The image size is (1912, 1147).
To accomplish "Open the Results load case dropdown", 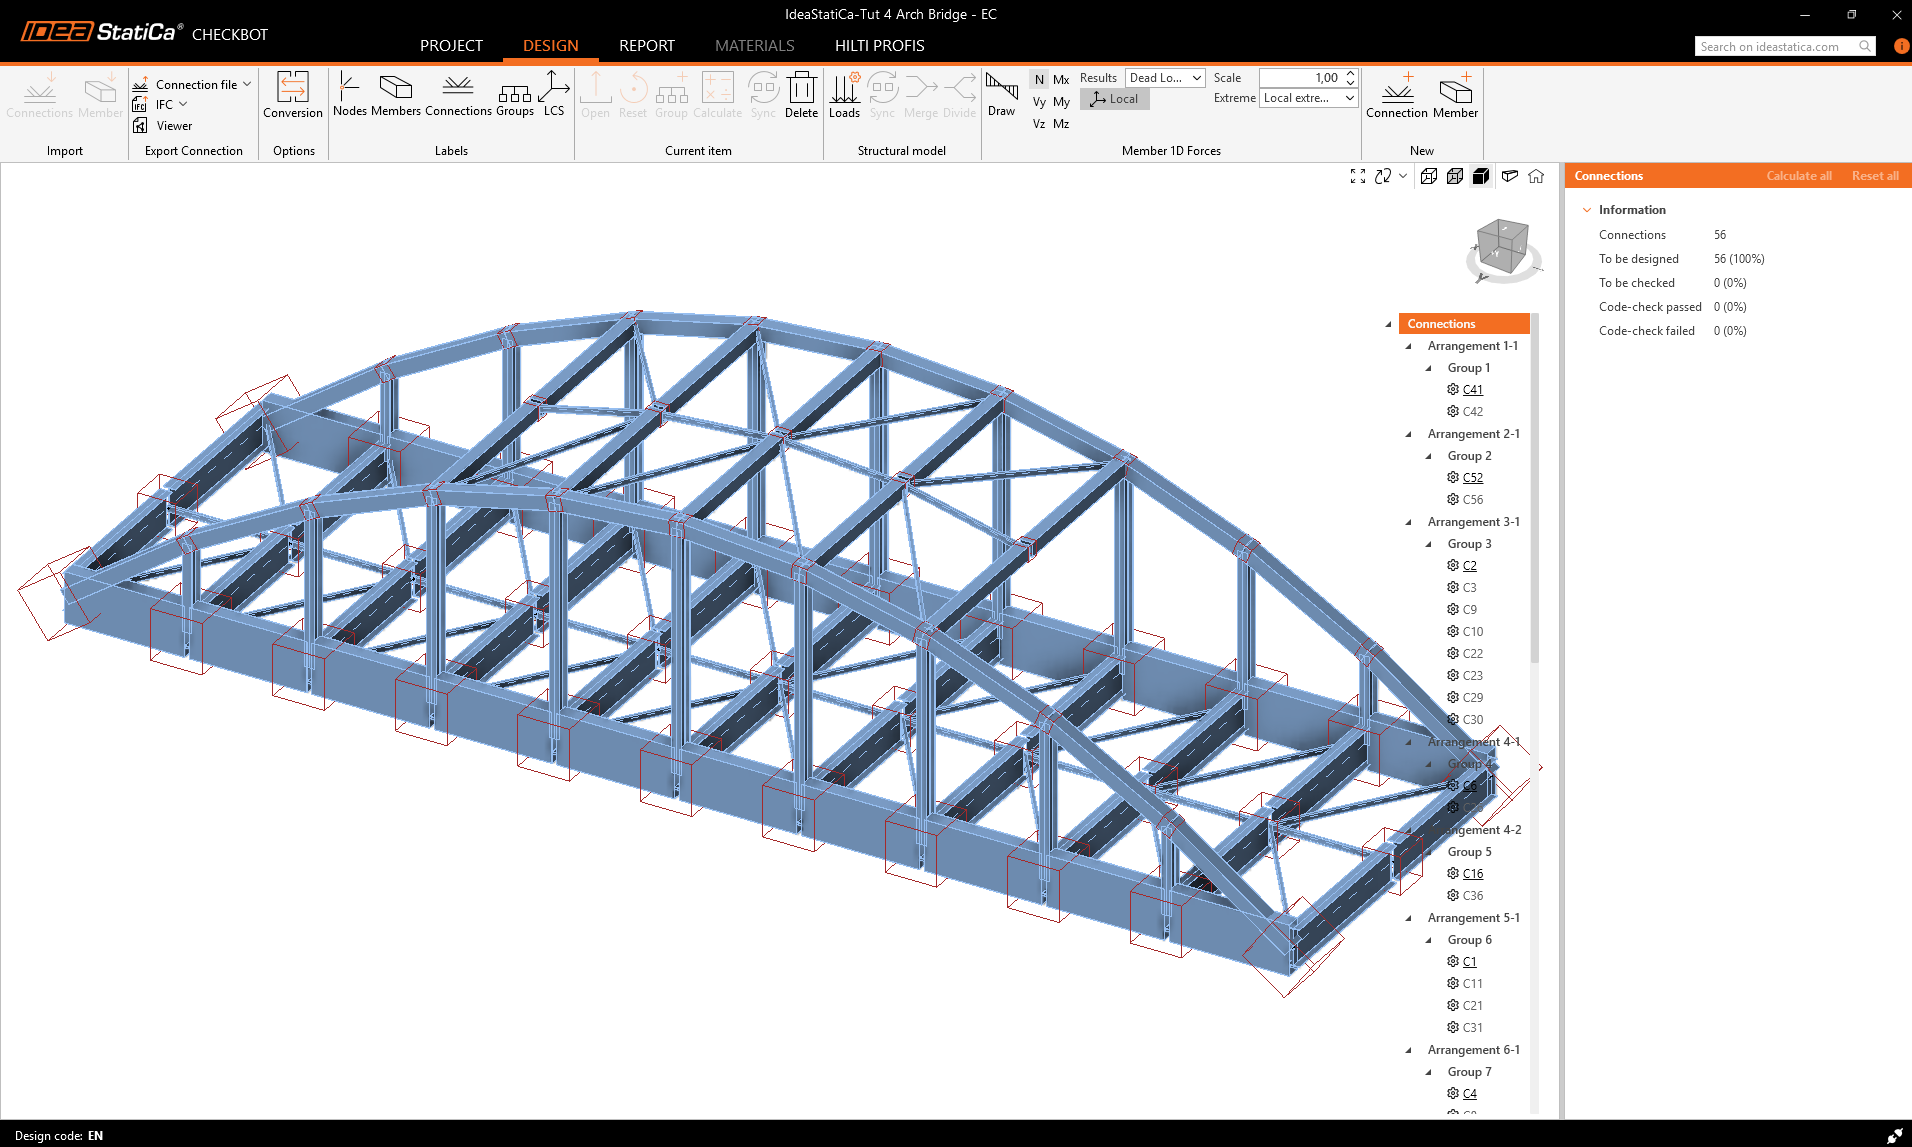I will 1165,78.
